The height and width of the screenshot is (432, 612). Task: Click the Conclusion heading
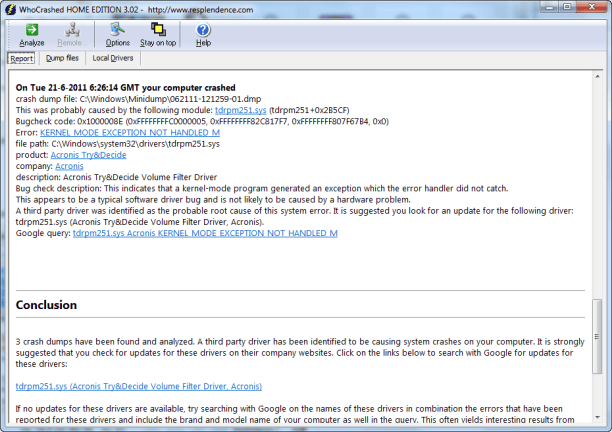(x=46, y=305)
